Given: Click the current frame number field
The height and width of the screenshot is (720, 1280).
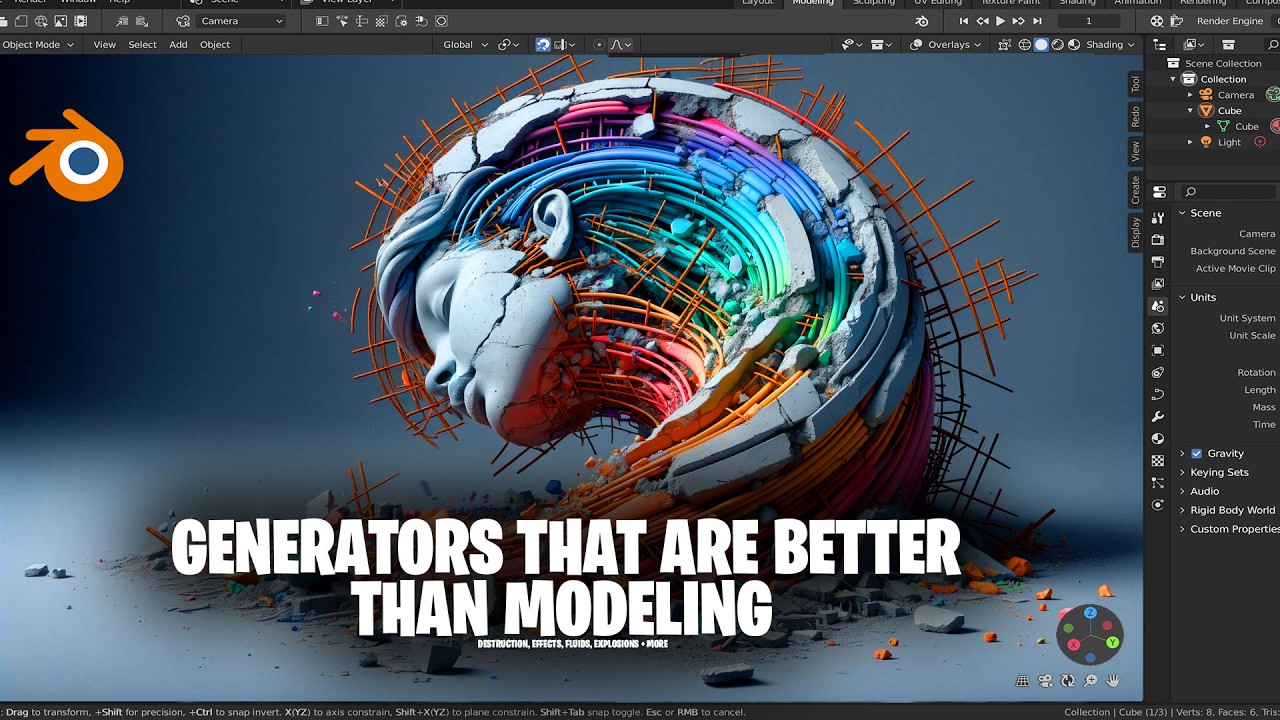Looking at the screenshot, I should click(1089, 21).
